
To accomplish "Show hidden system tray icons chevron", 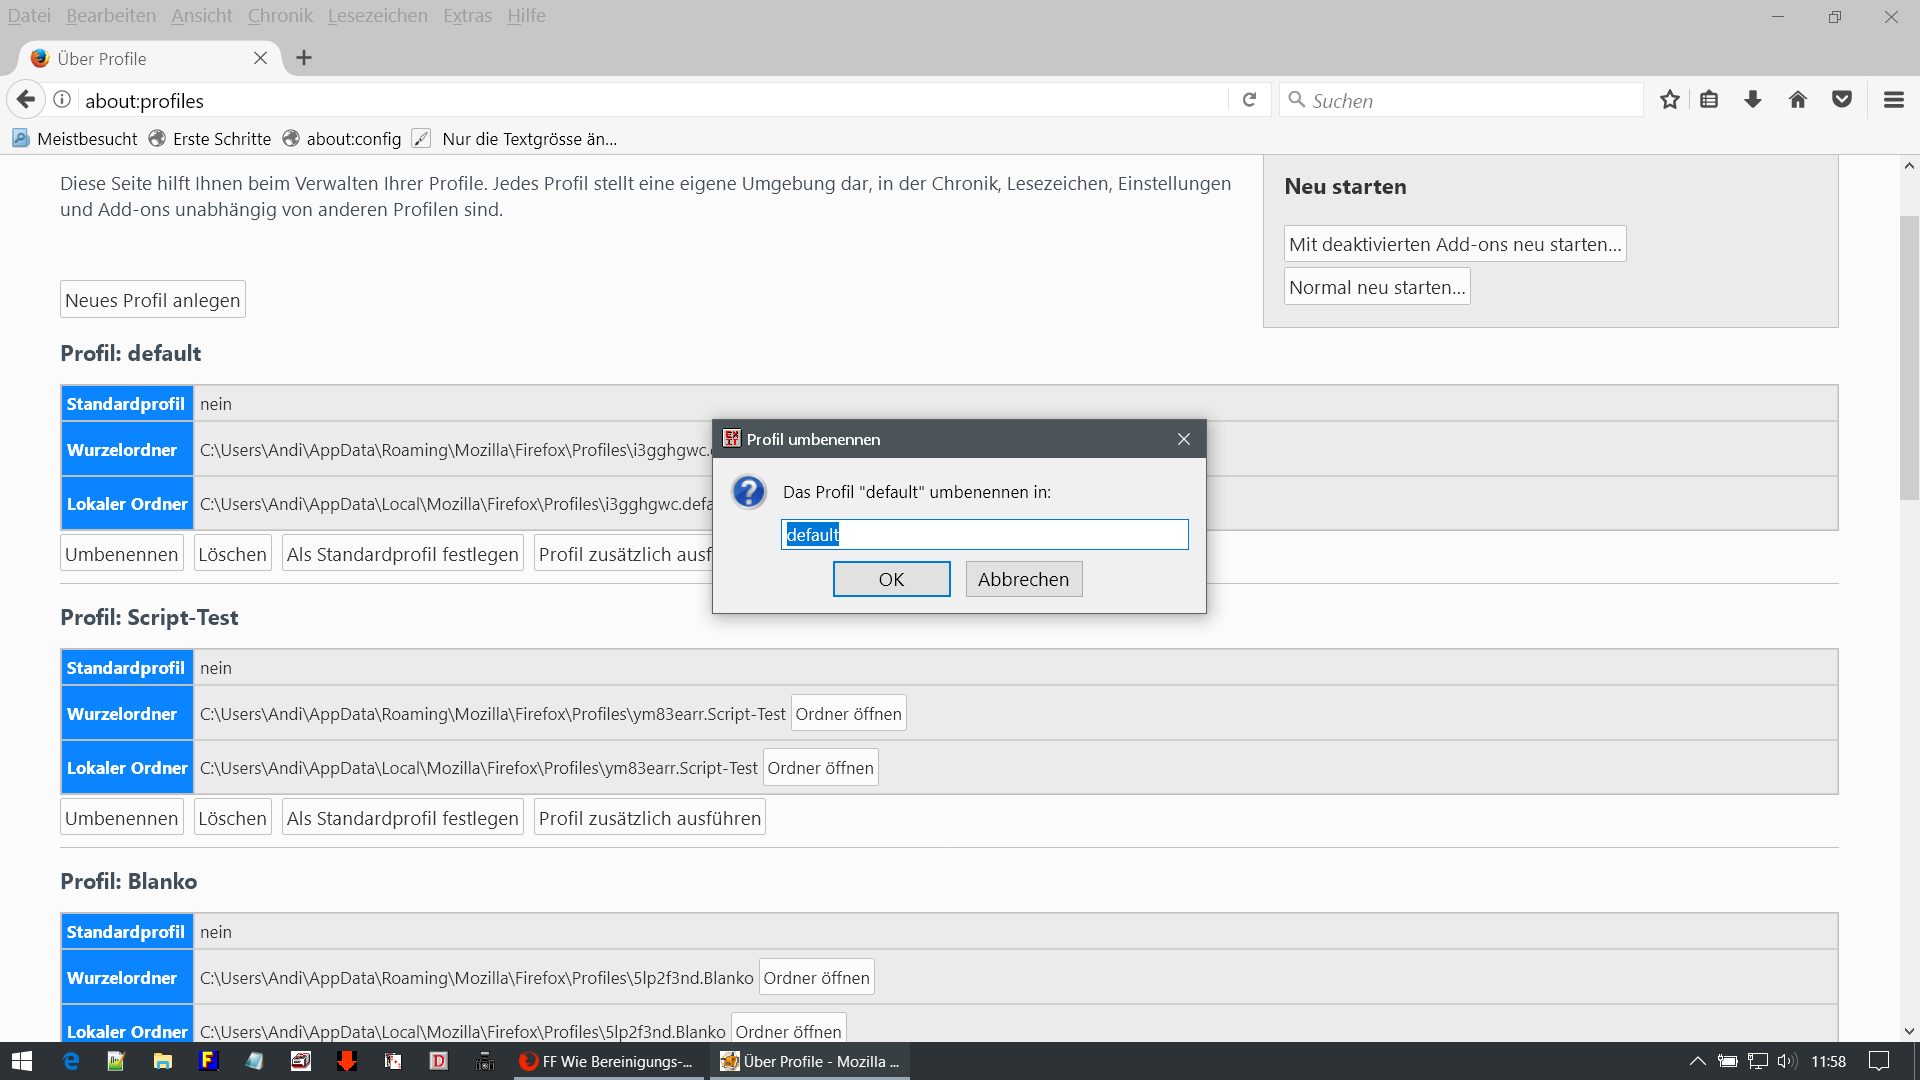I will 1697,1061.
